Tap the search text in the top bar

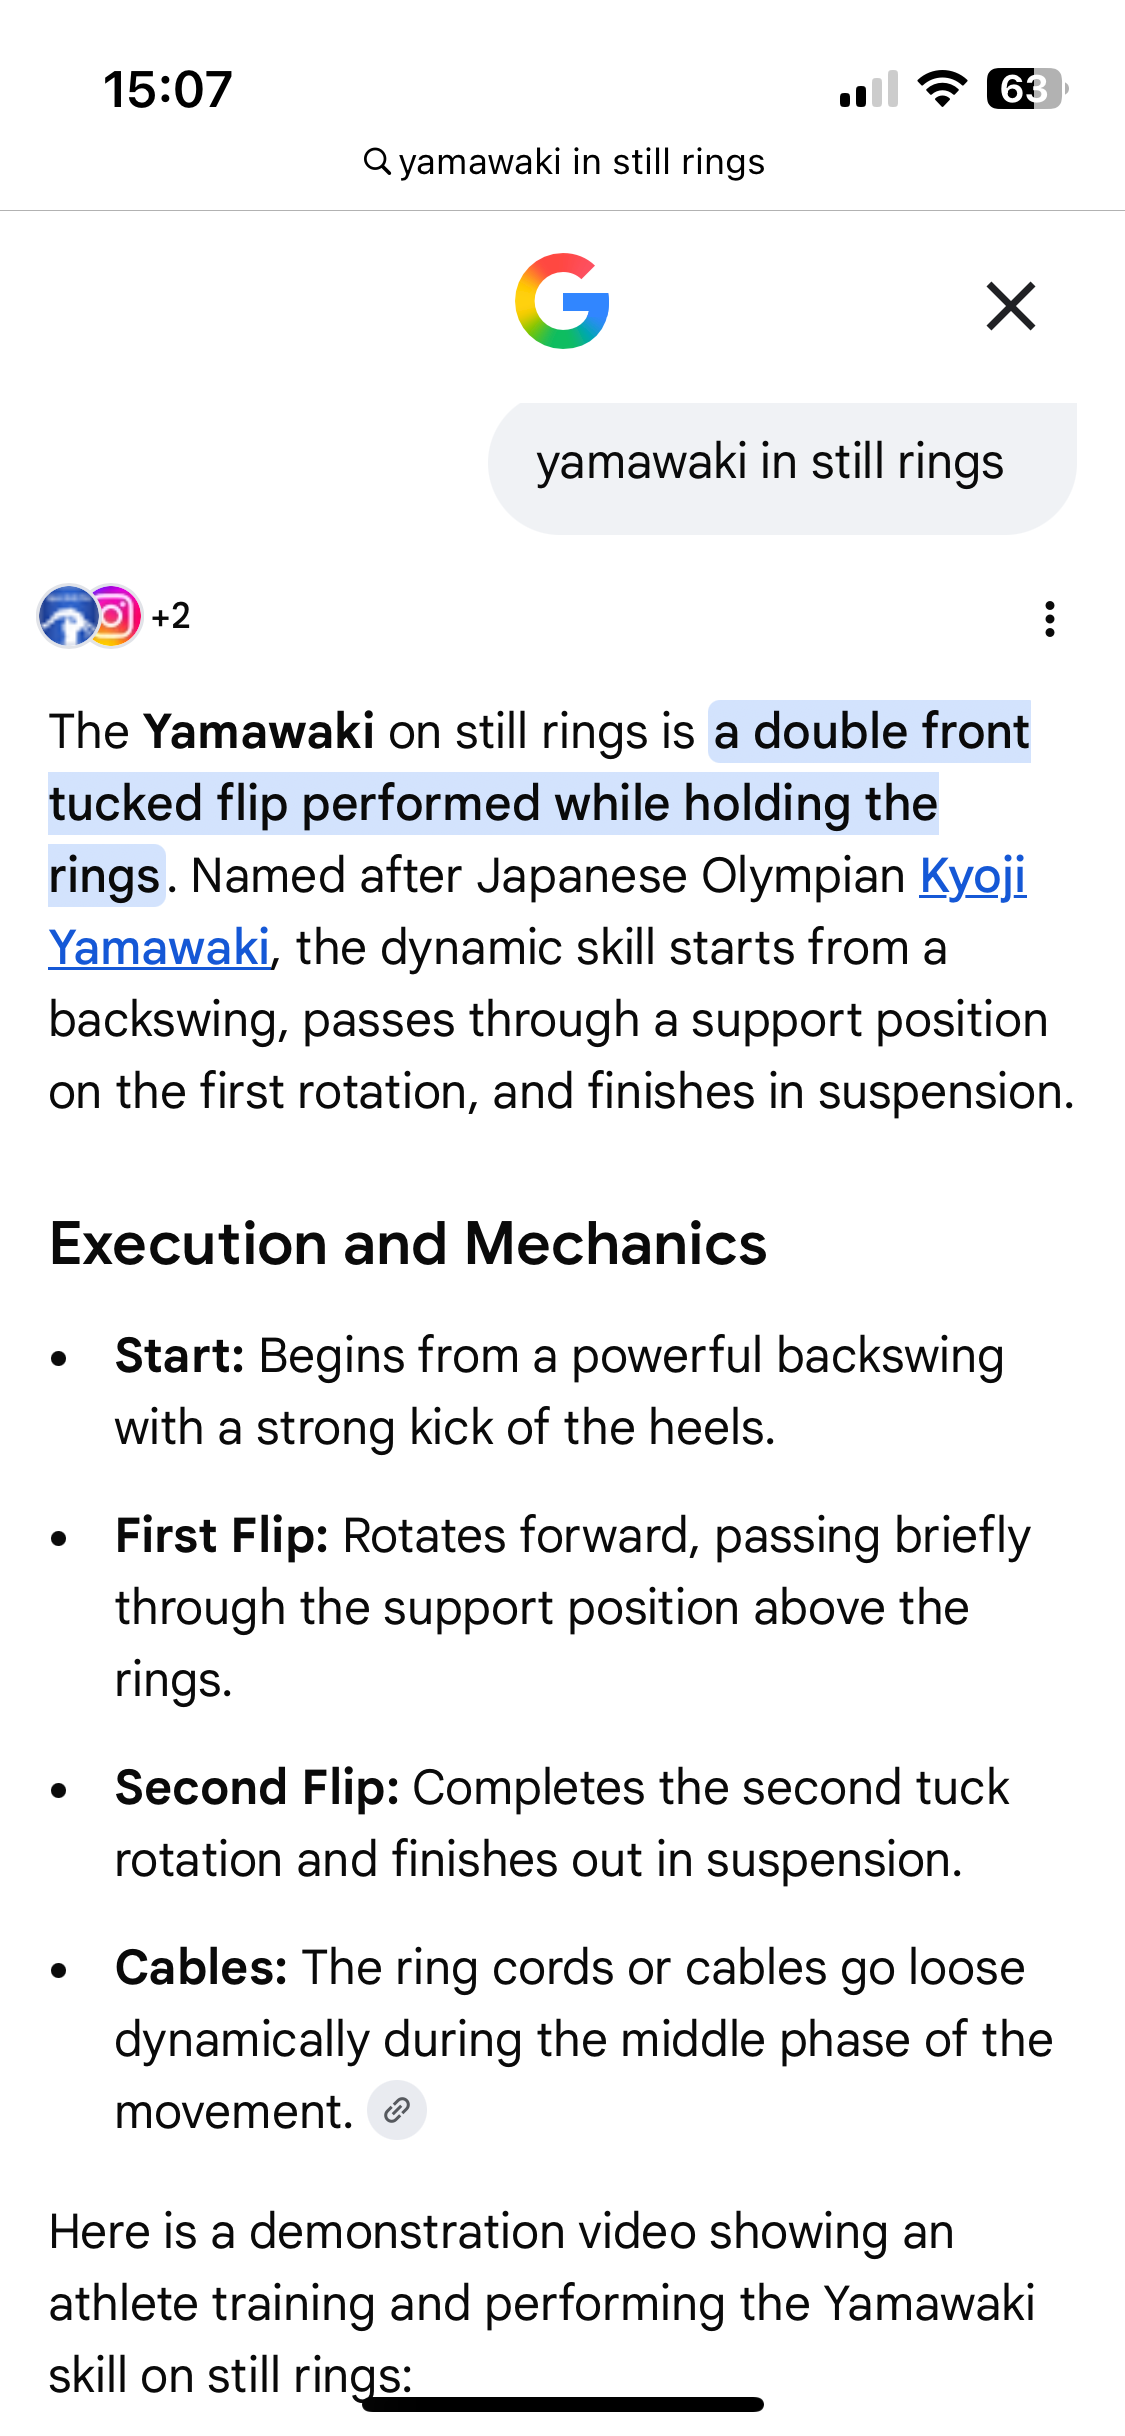(582, 162)
